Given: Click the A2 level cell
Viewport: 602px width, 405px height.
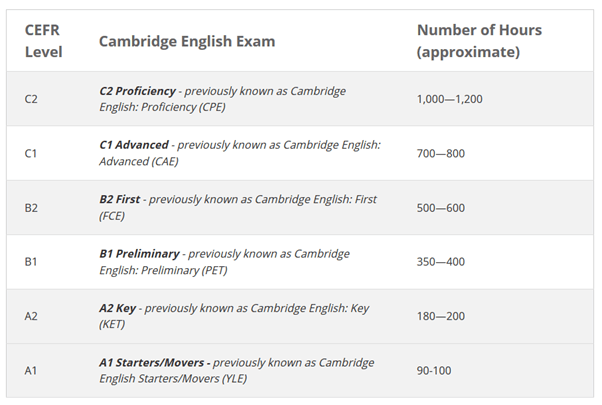Looking at the screenshot, I should click(31, 316).
